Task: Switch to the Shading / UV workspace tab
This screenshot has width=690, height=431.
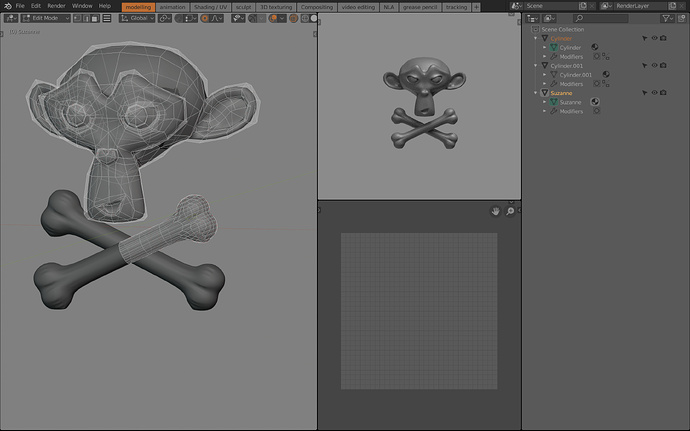Action: click(x=211, y=7)
